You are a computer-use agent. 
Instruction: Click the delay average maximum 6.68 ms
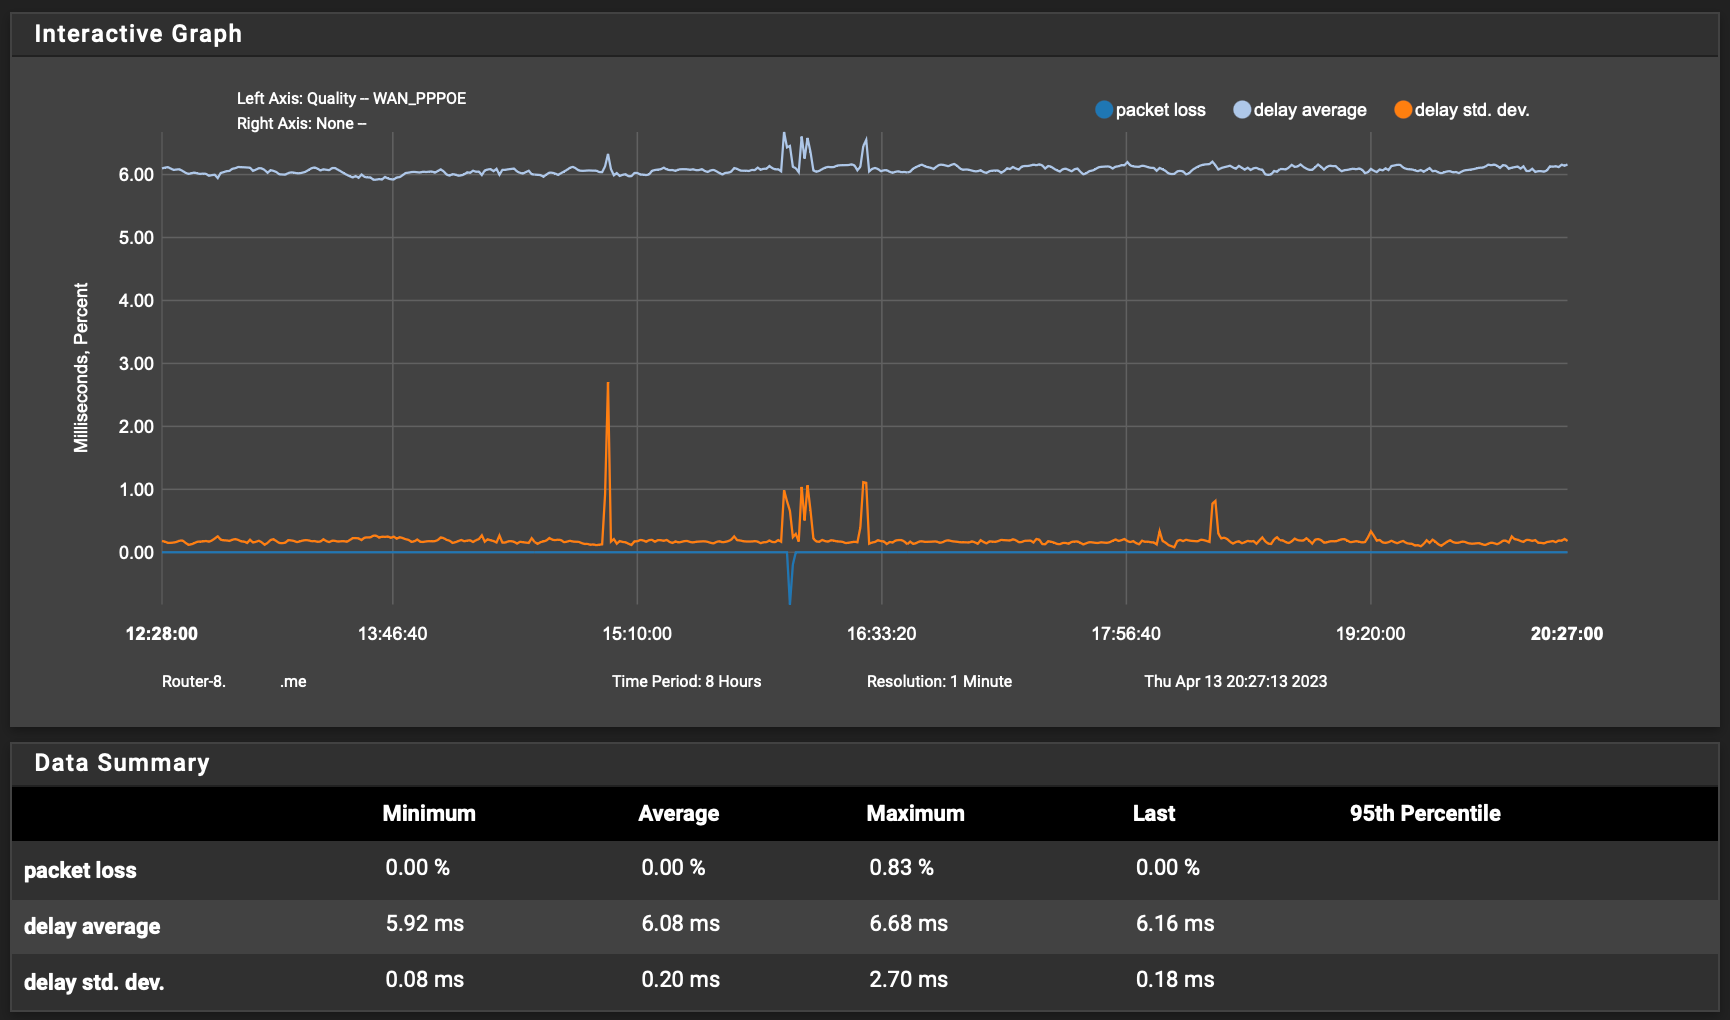pyautogui.click(x=908, y=924)
